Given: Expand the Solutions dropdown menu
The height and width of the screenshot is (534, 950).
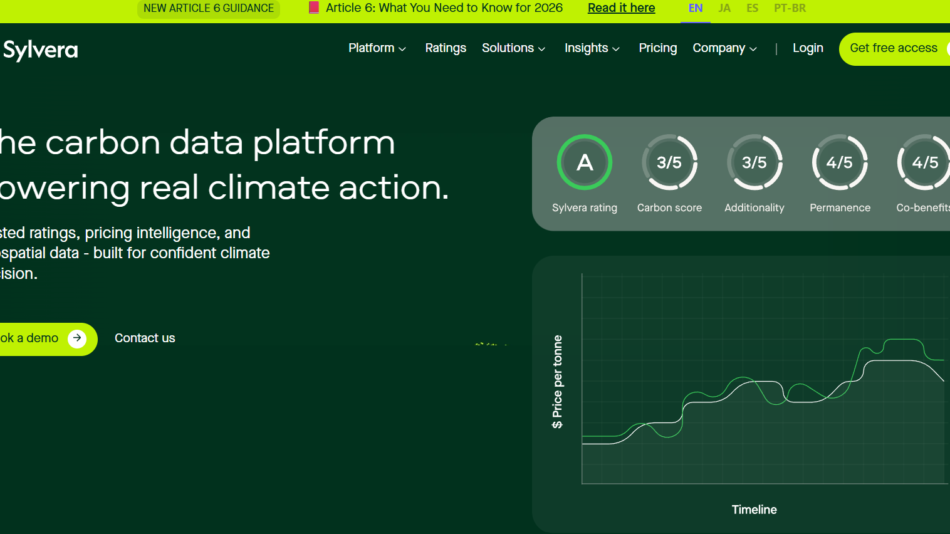Looking at the screenshot, I should click(513, 48).
